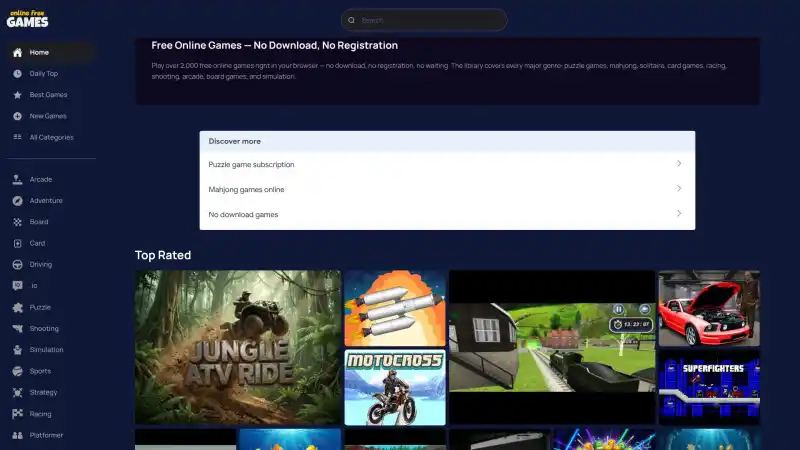Click the Card category icon

17,243
